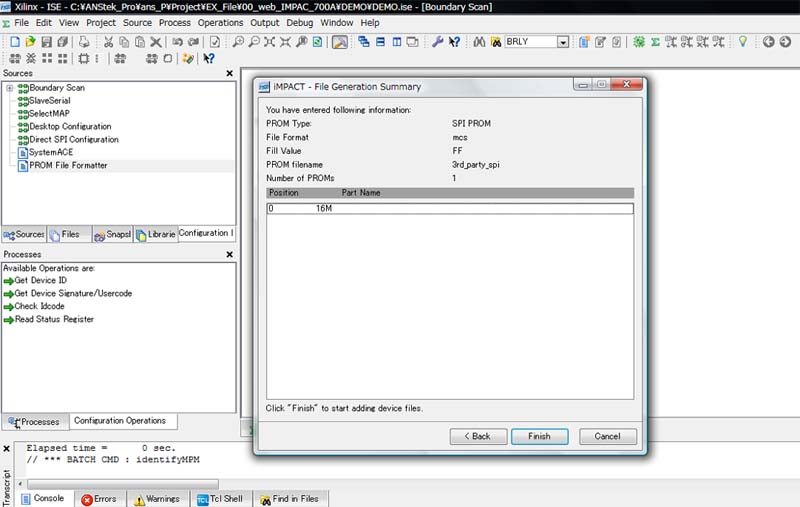Screen dimensions: 800x507
Task: Click the Find binoculars icon
Action: pos(479,42)
